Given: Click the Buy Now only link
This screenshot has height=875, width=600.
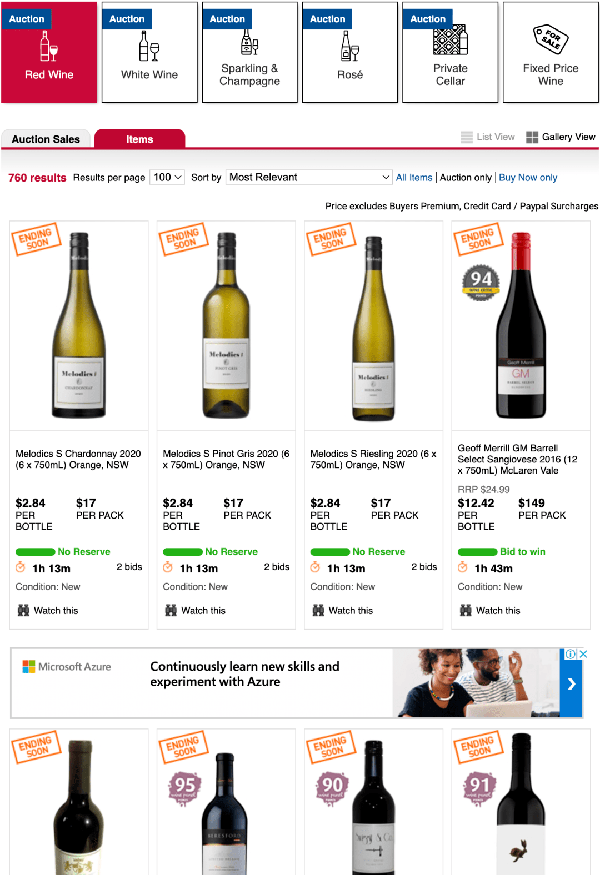Looking at the screenshot, I should click(528, 177).
